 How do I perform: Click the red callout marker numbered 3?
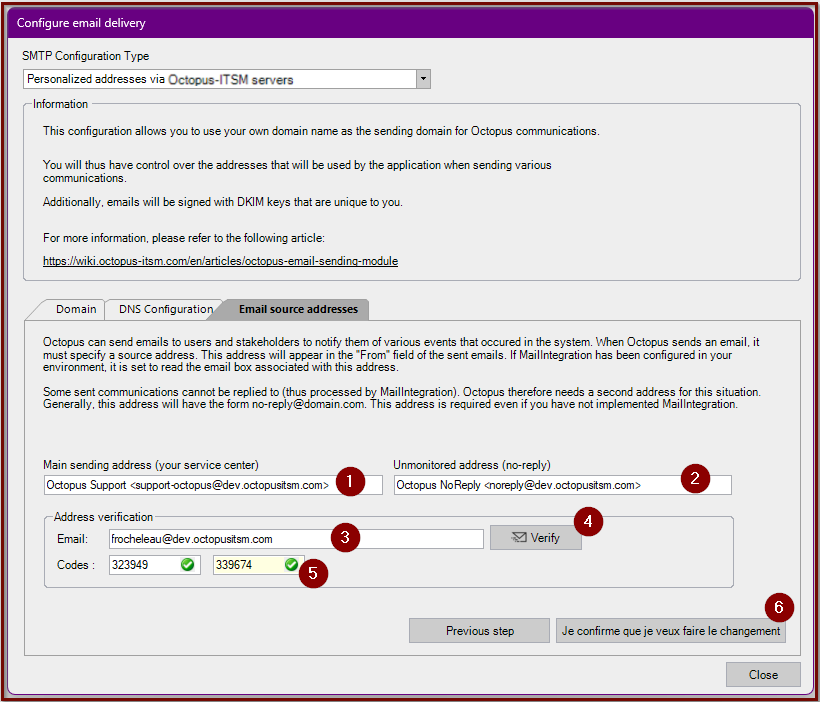345,538
